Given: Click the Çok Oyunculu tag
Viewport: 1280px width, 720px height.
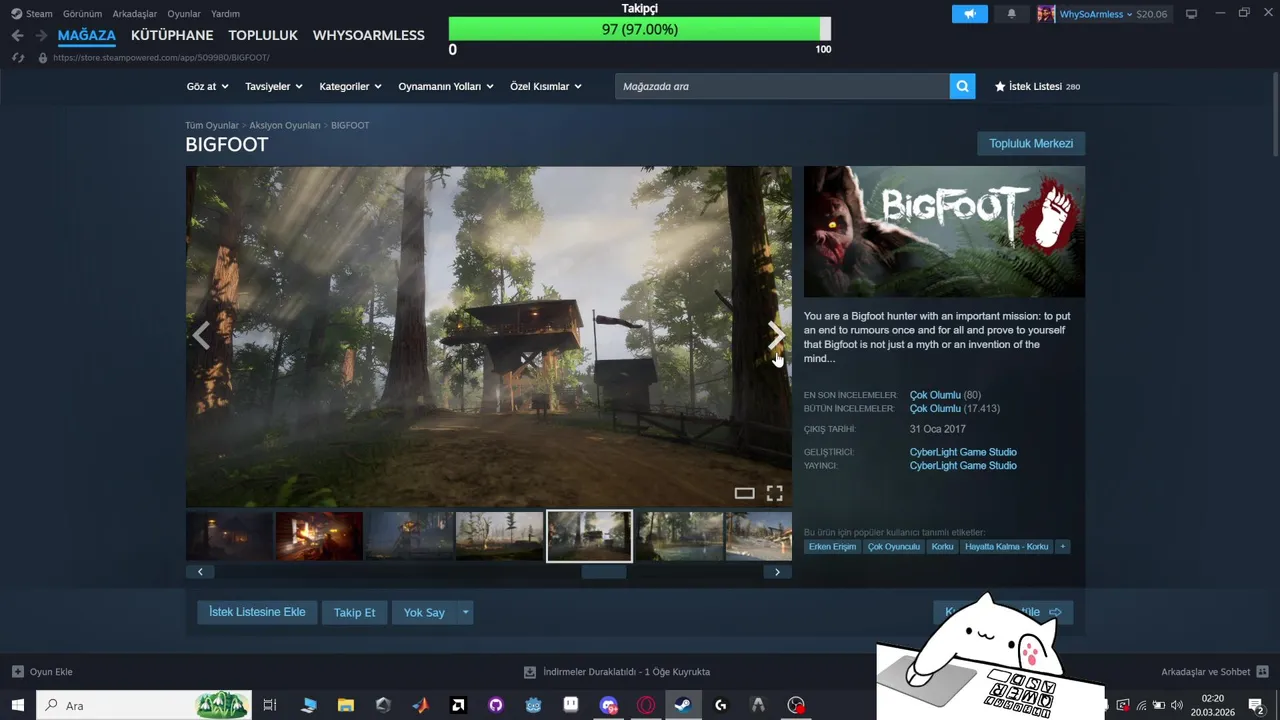Looking at the screenshot, I should [894, 547].
